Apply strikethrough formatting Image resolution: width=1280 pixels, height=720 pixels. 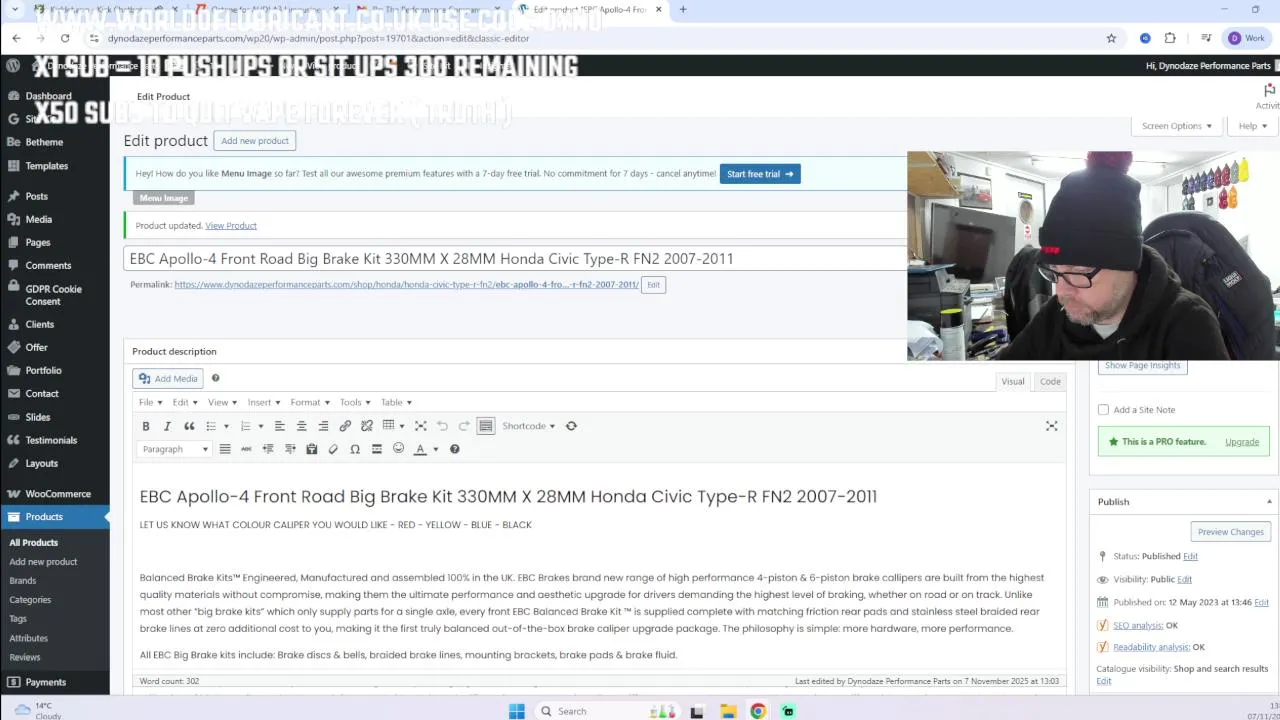246,449
